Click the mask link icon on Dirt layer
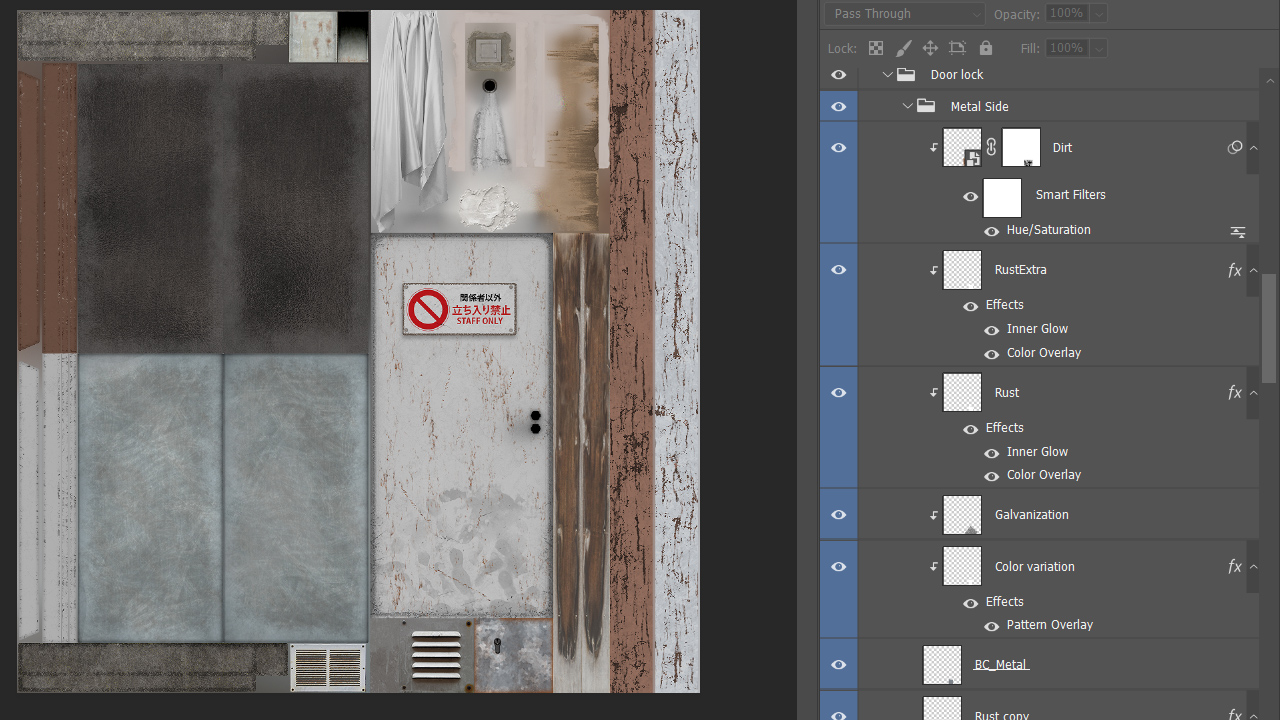 click(x=991, y=148)
